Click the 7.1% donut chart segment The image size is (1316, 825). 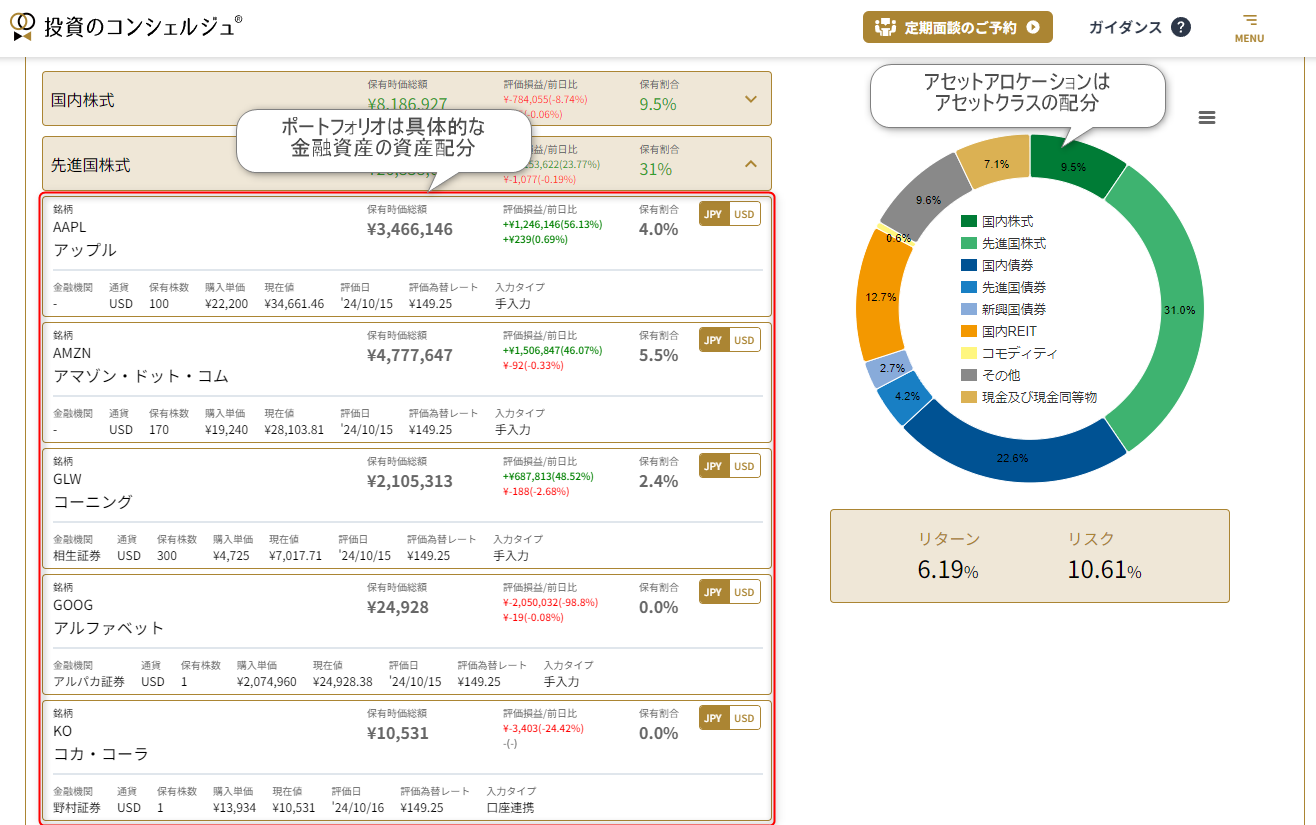tap(995, 164)
